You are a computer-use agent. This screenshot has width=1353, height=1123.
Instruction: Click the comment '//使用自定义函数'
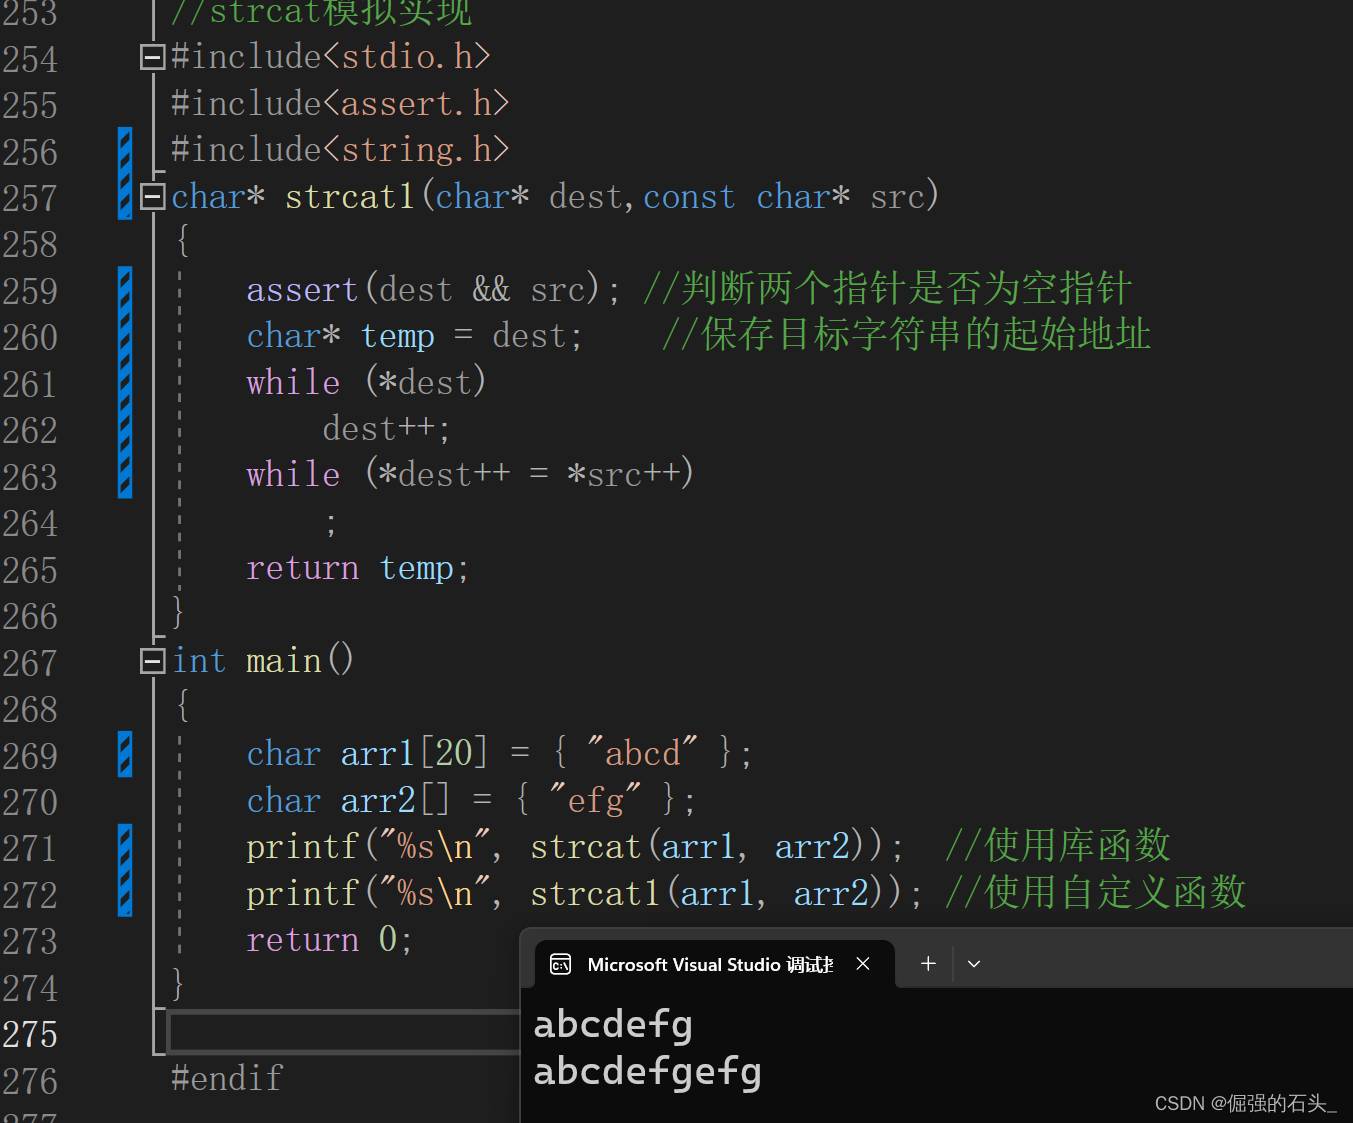(1096, 892)
